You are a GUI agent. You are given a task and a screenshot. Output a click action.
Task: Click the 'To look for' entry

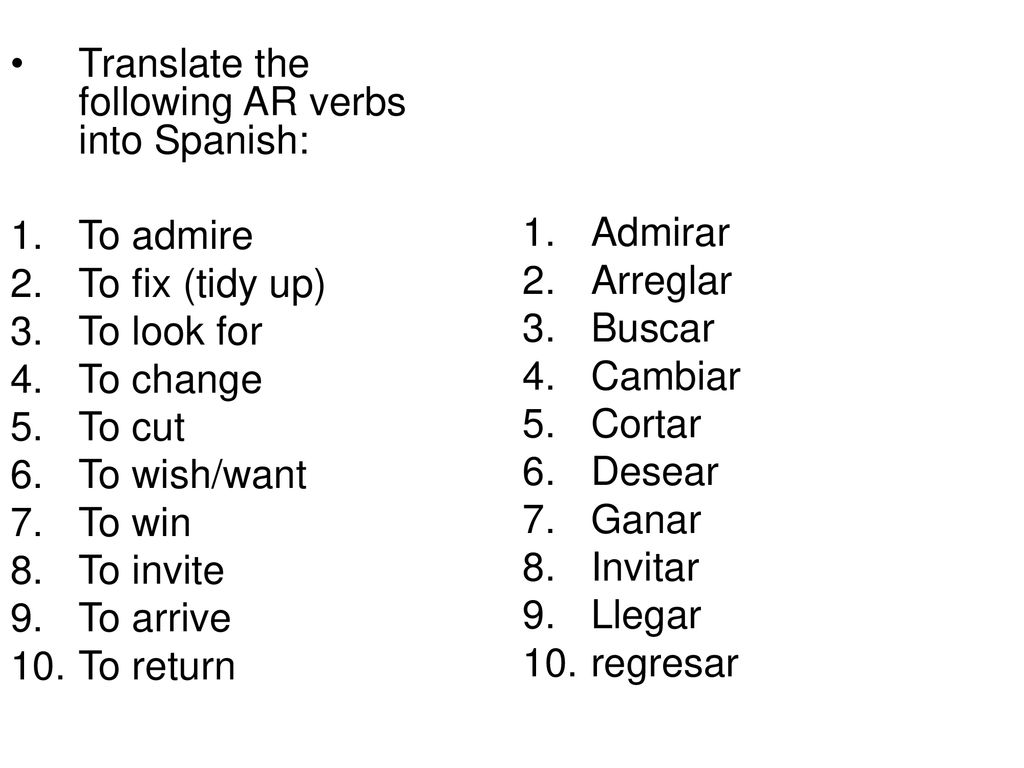[170, 330]
